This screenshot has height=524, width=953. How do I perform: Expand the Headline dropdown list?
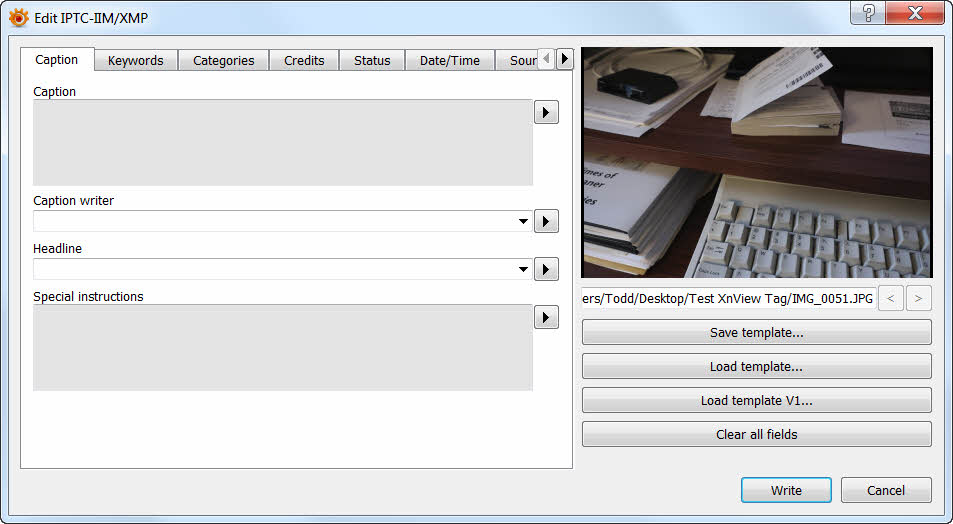point(523,269)
